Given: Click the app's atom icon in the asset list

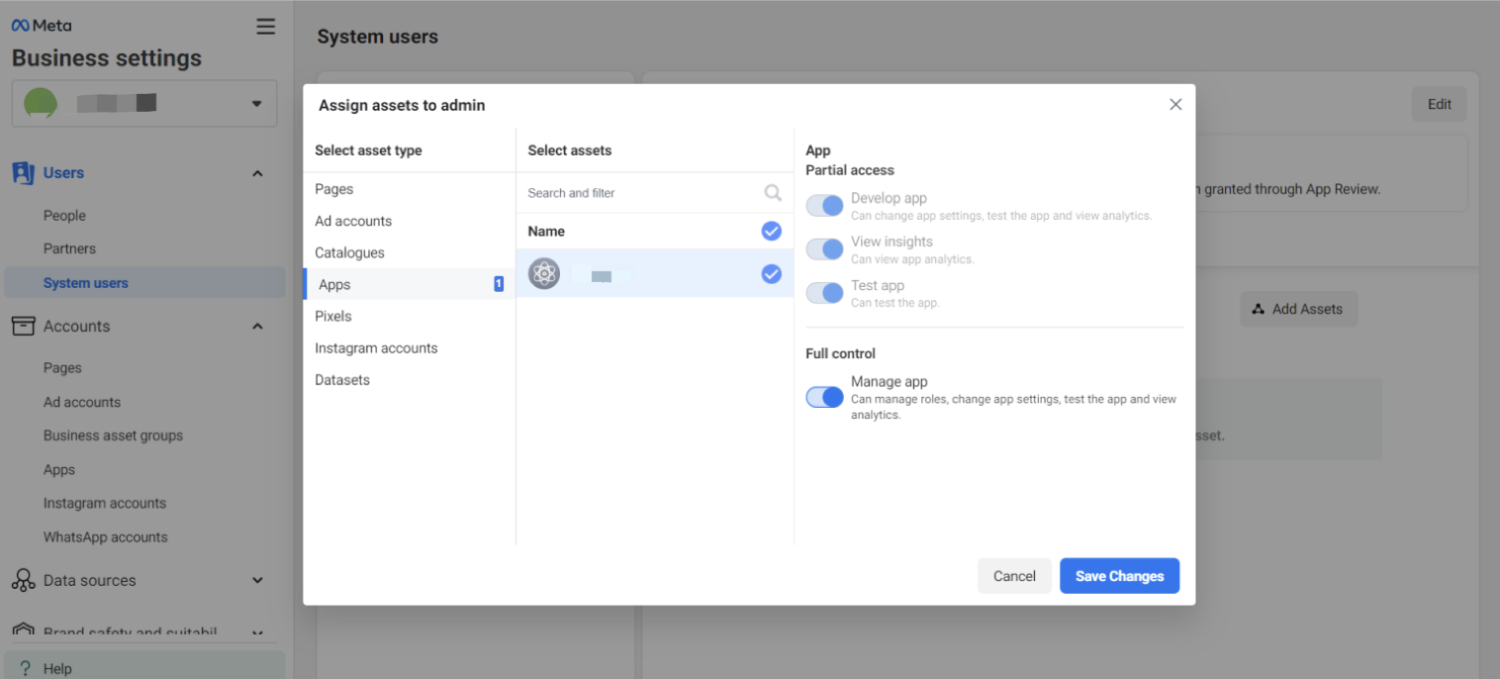Looking at the screenshot, I should click(x=544, y=273).
